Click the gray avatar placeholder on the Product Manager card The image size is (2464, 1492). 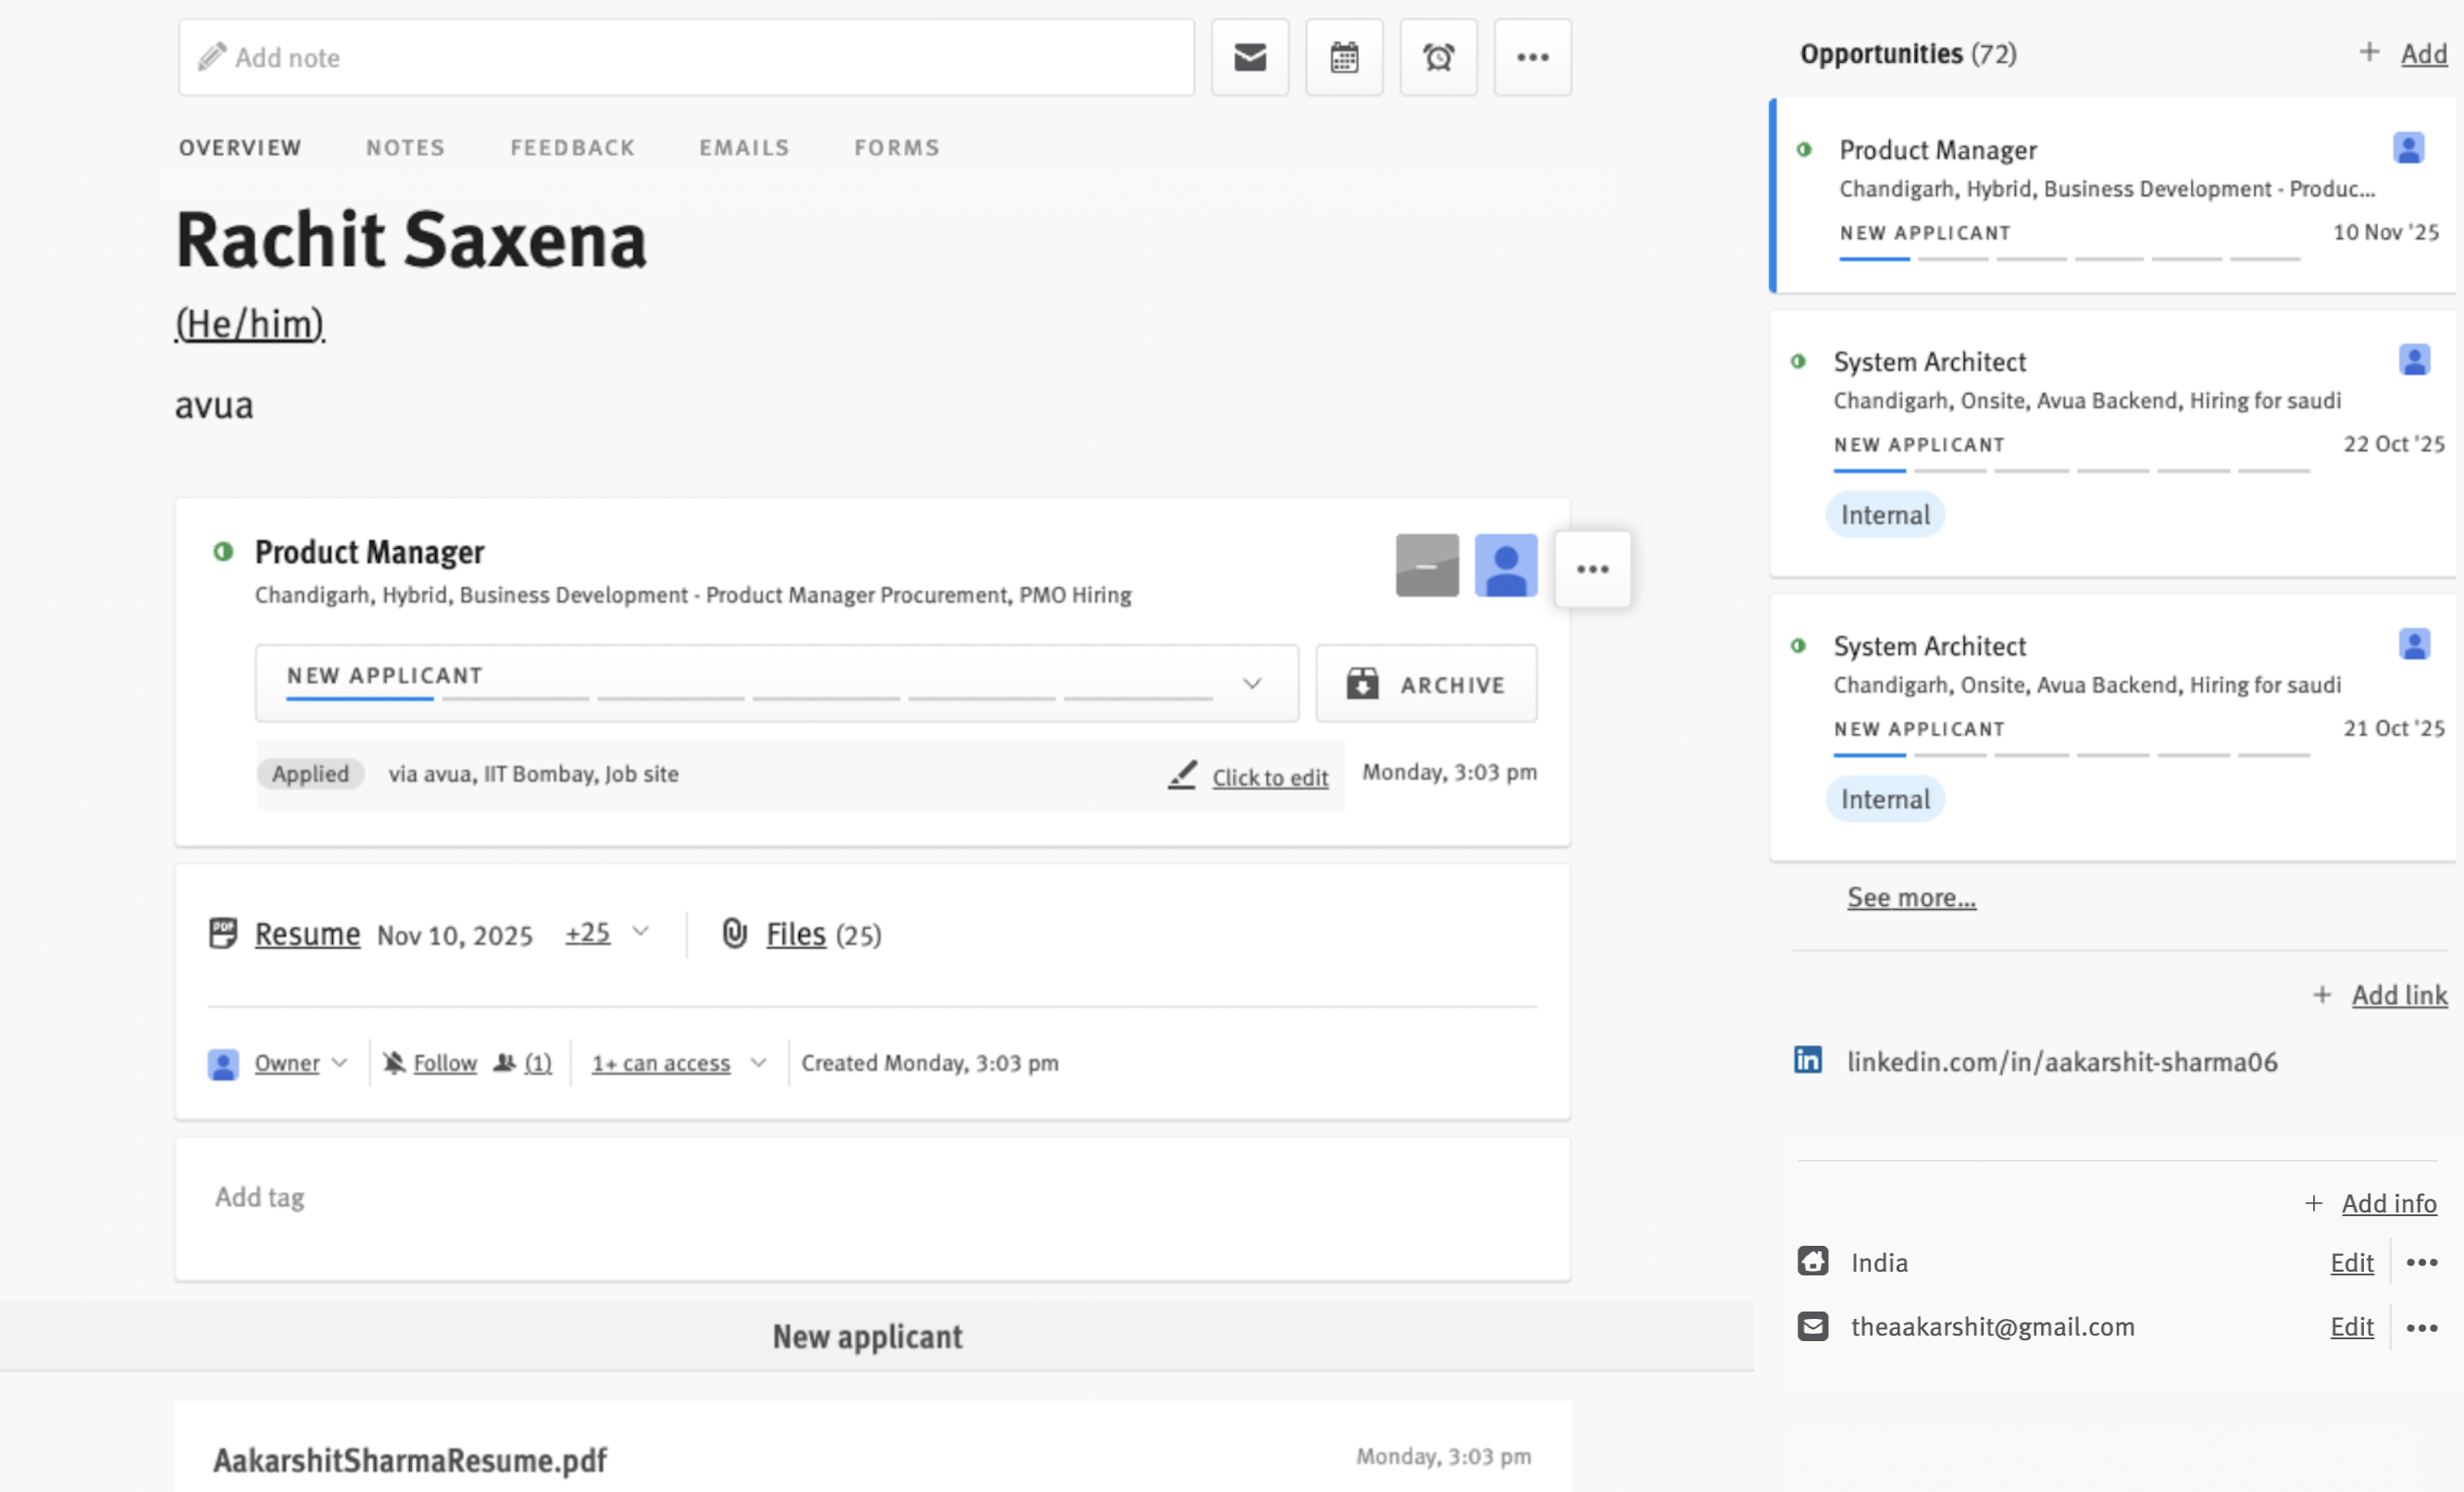click(x=1426, y=566)
